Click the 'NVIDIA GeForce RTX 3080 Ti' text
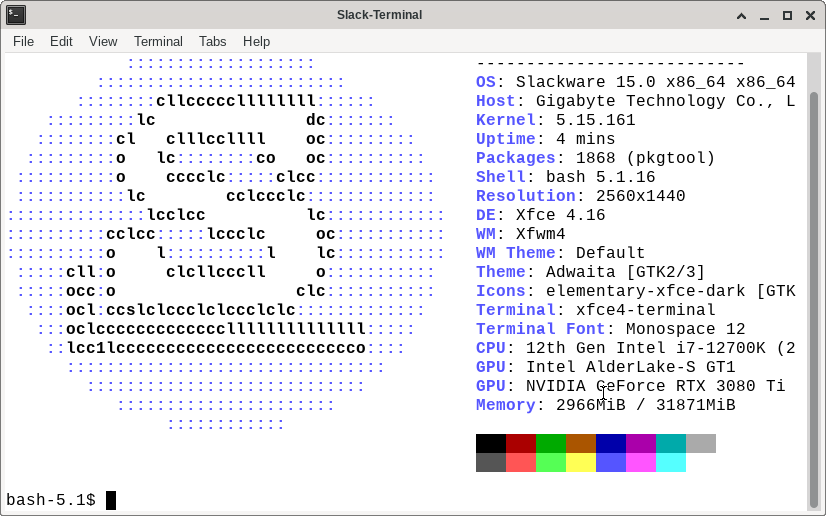 655,385
